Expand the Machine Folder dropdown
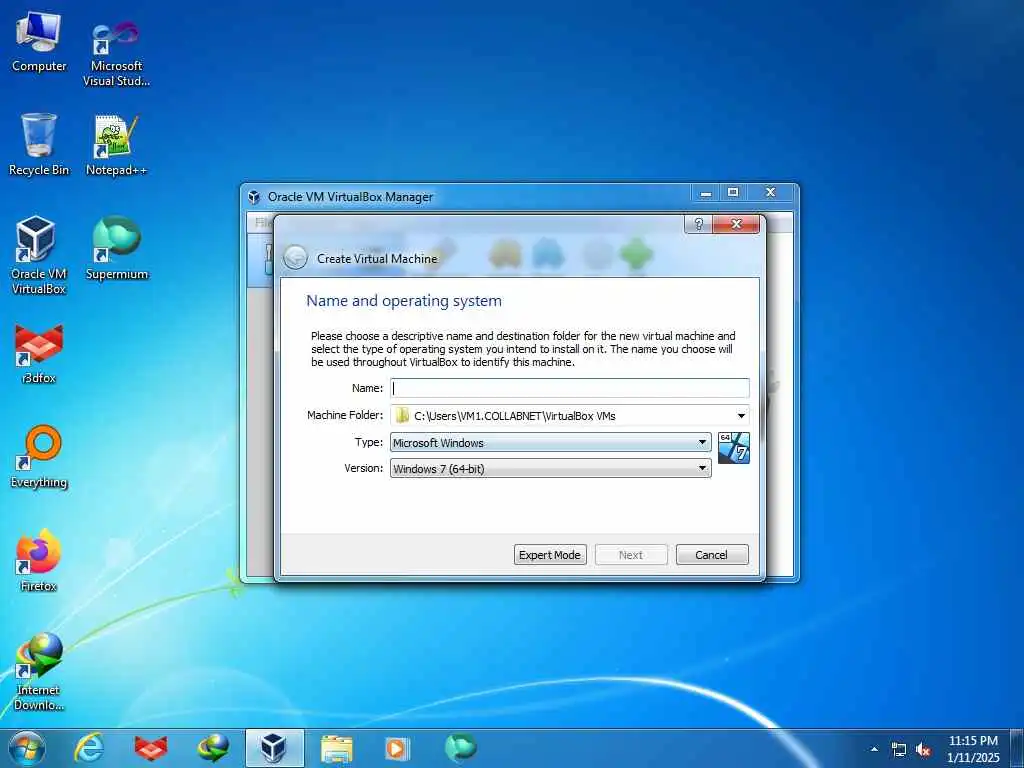Viewport: 1024px width, 768px height. coord(741,415)
